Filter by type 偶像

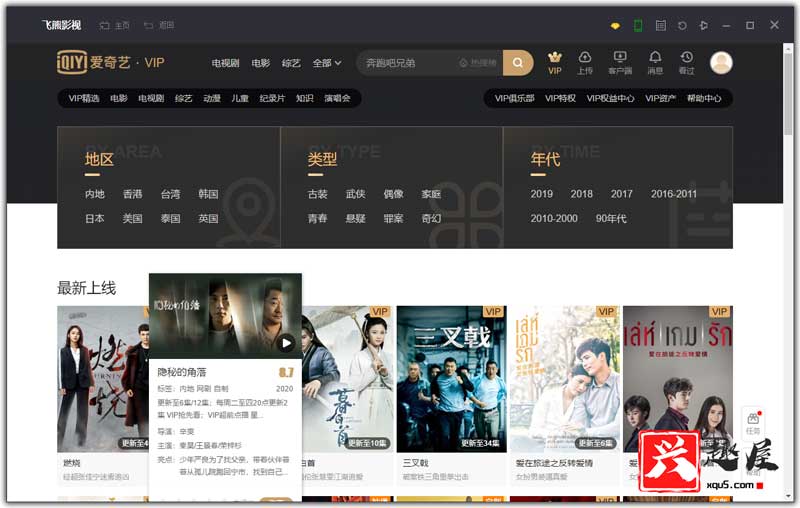coord(393,194)
